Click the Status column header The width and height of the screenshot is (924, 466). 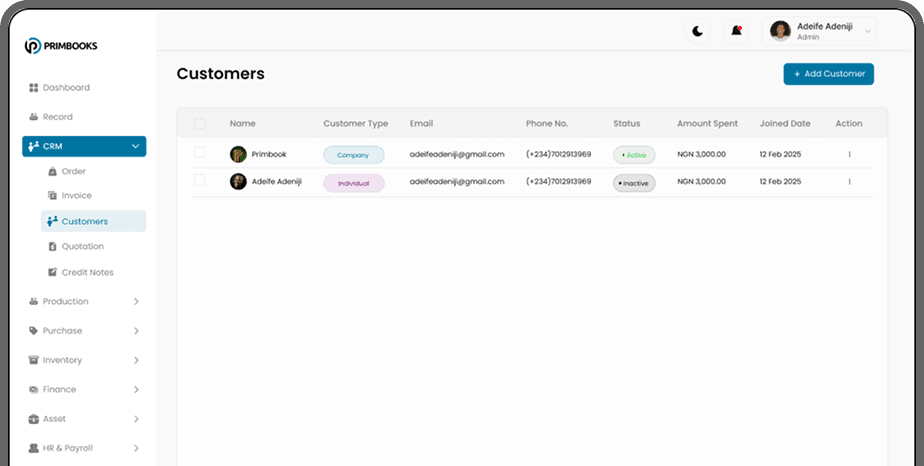click(x=626, y=124)
